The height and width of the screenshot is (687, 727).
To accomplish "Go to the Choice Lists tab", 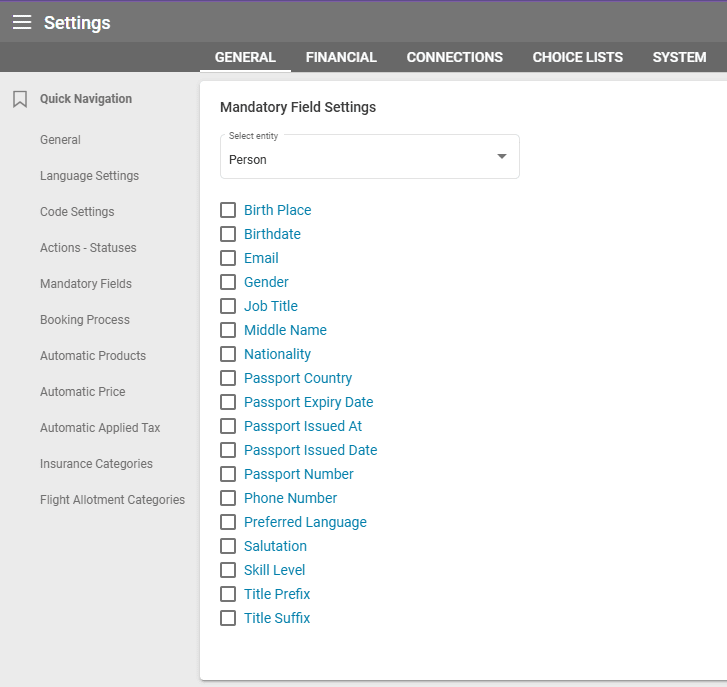I will click(577, 57).
